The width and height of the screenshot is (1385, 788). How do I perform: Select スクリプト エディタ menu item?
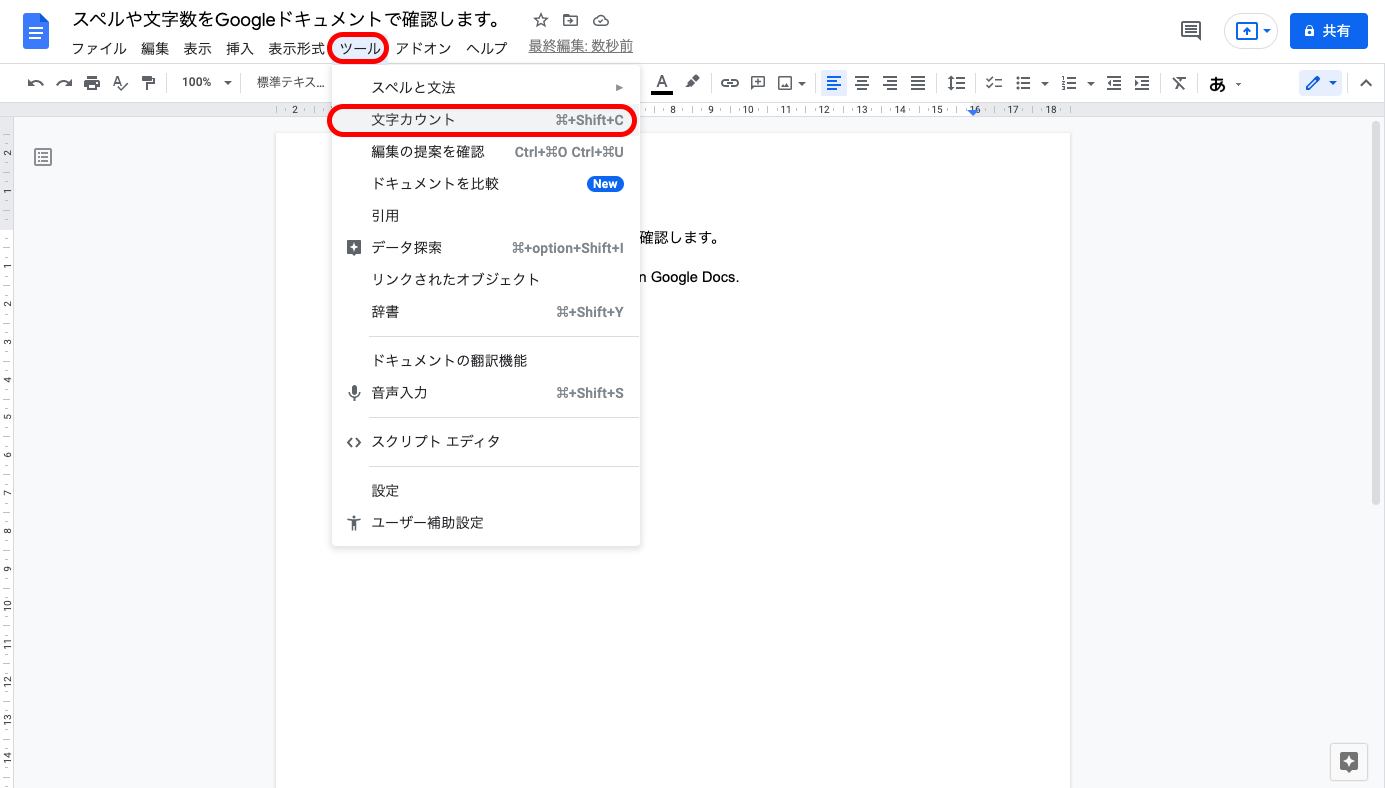click(486, 442)
